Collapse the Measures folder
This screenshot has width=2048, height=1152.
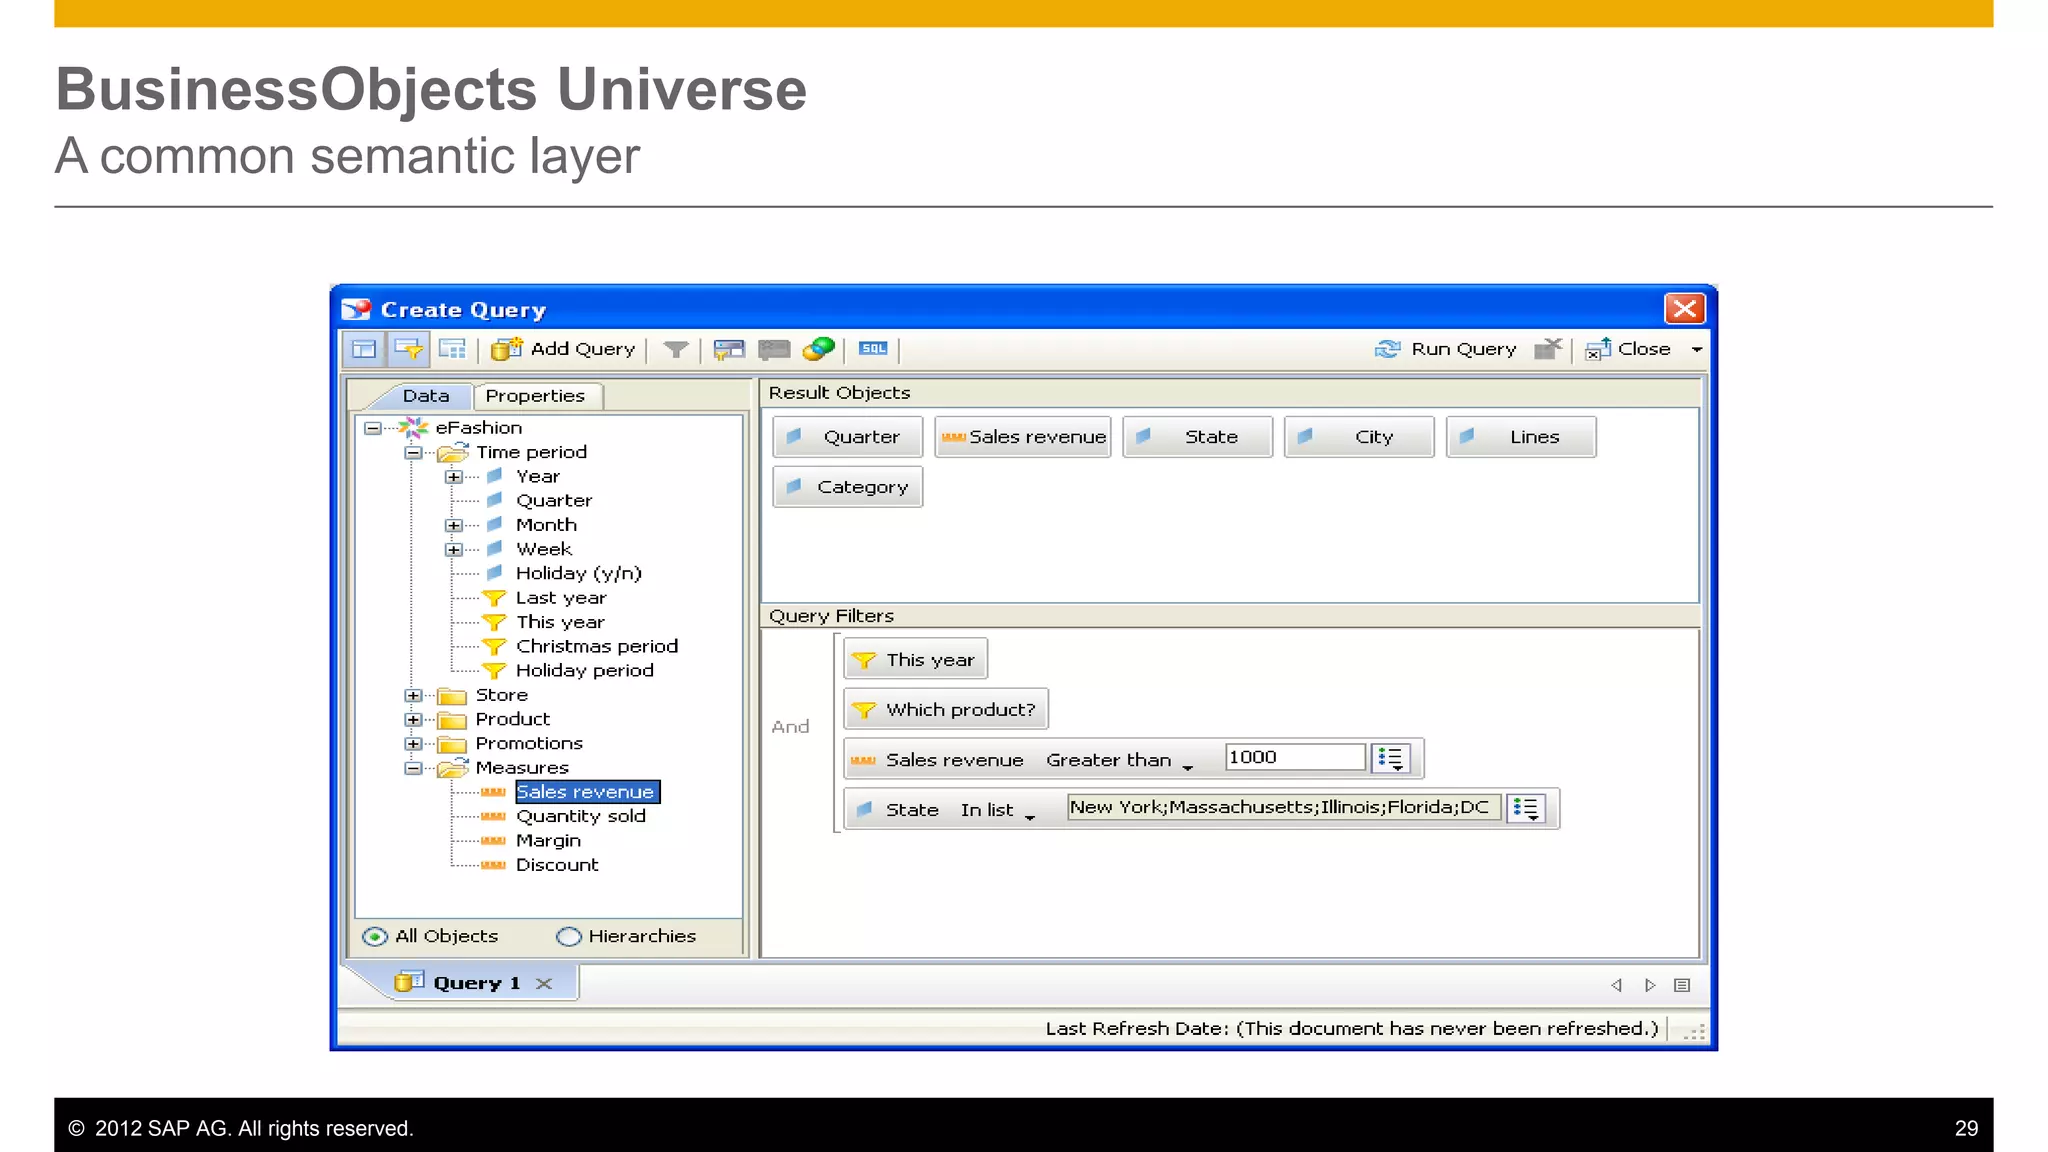[413, 768]
